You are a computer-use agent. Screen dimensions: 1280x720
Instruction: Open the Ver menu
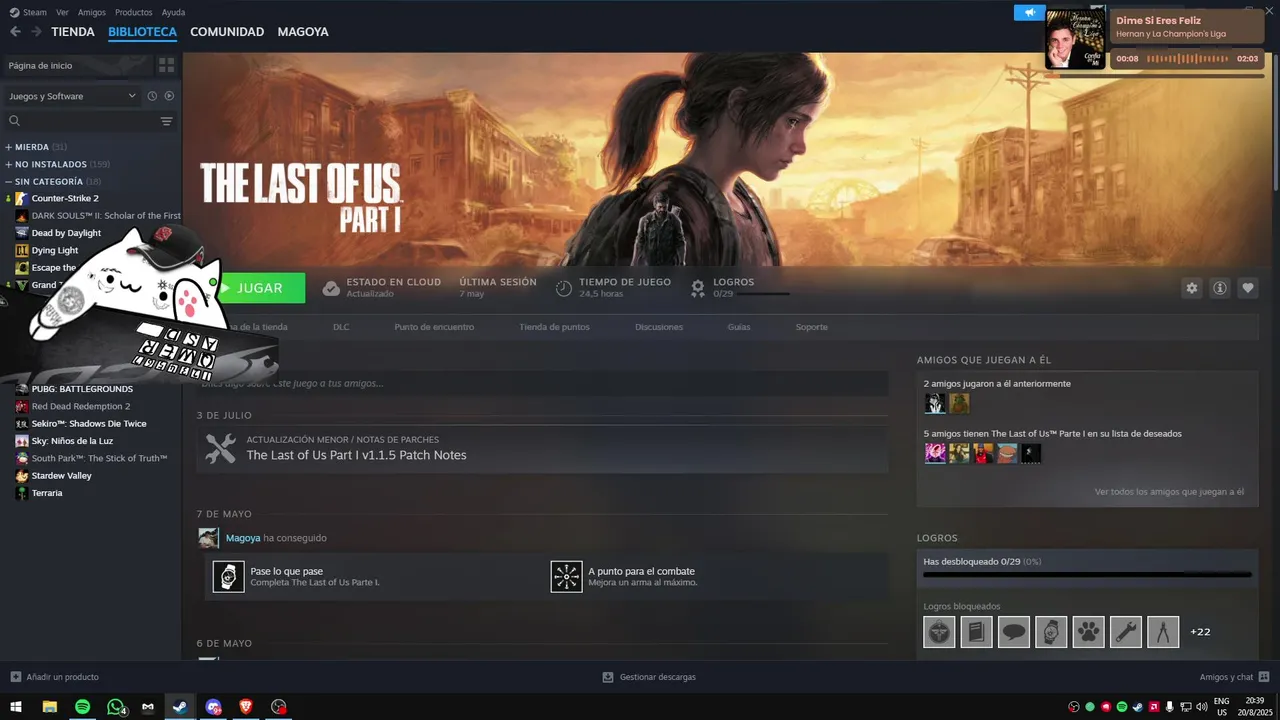click(63, 12)
